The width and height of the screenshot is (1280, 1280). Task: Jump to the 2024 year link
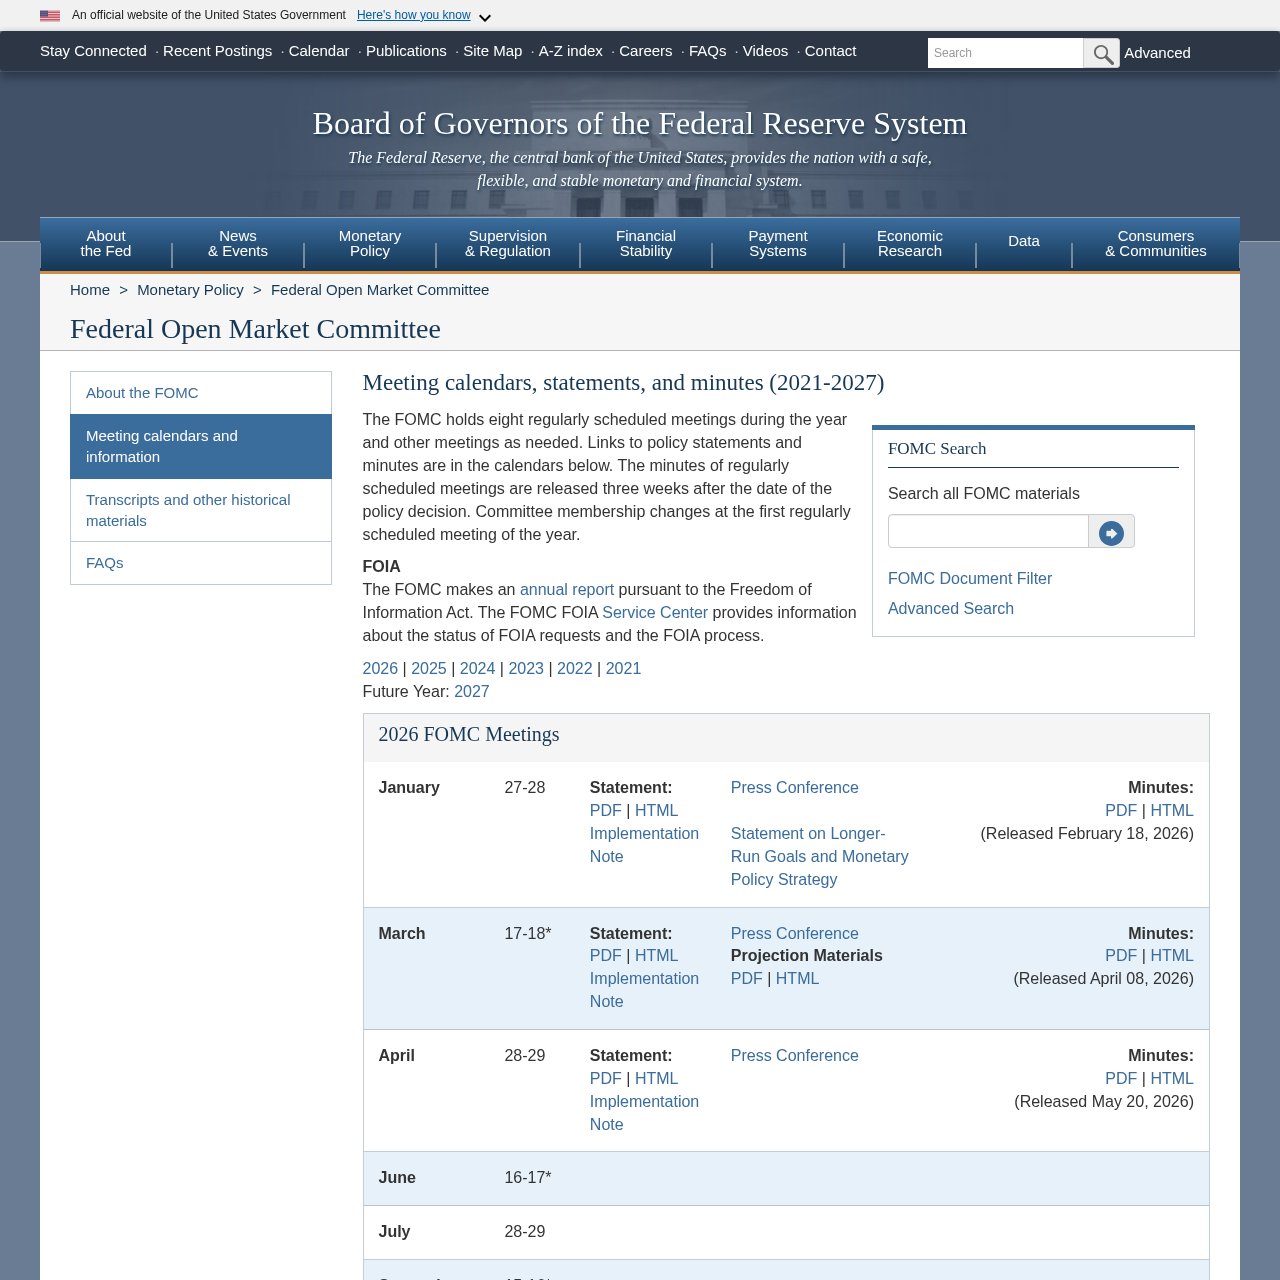coord(477,669)
